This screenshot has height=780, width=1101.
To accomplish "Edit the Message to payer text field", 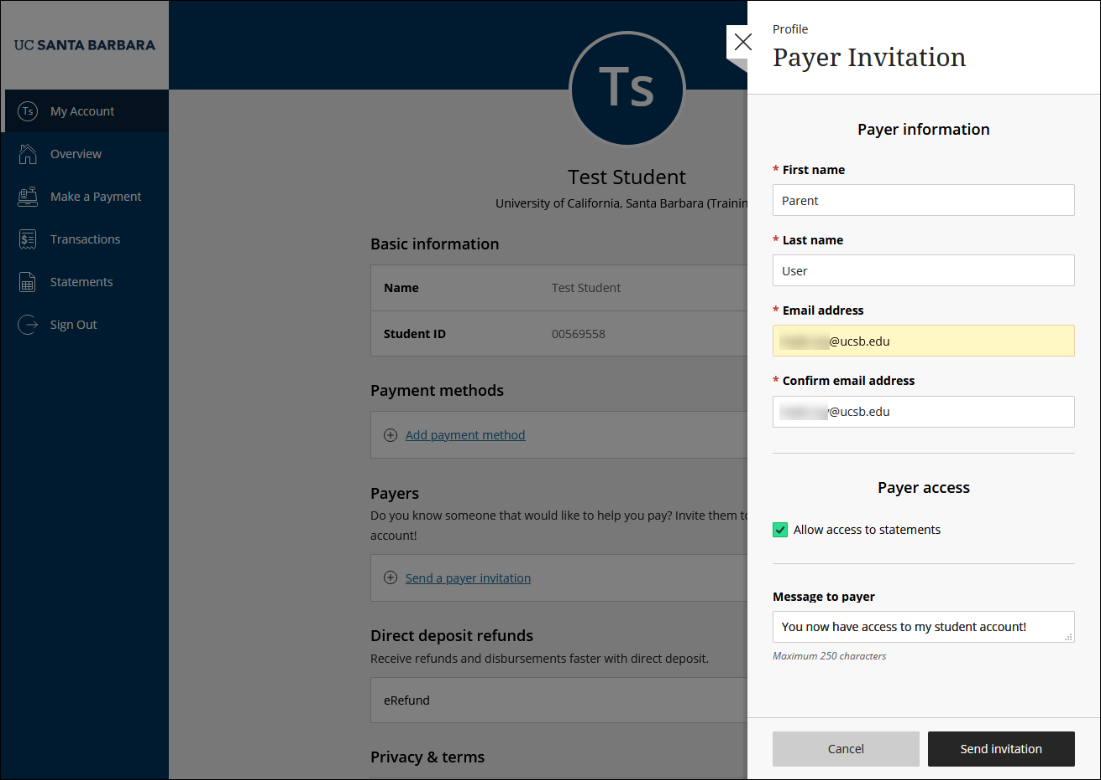I will tap(922, 627).
